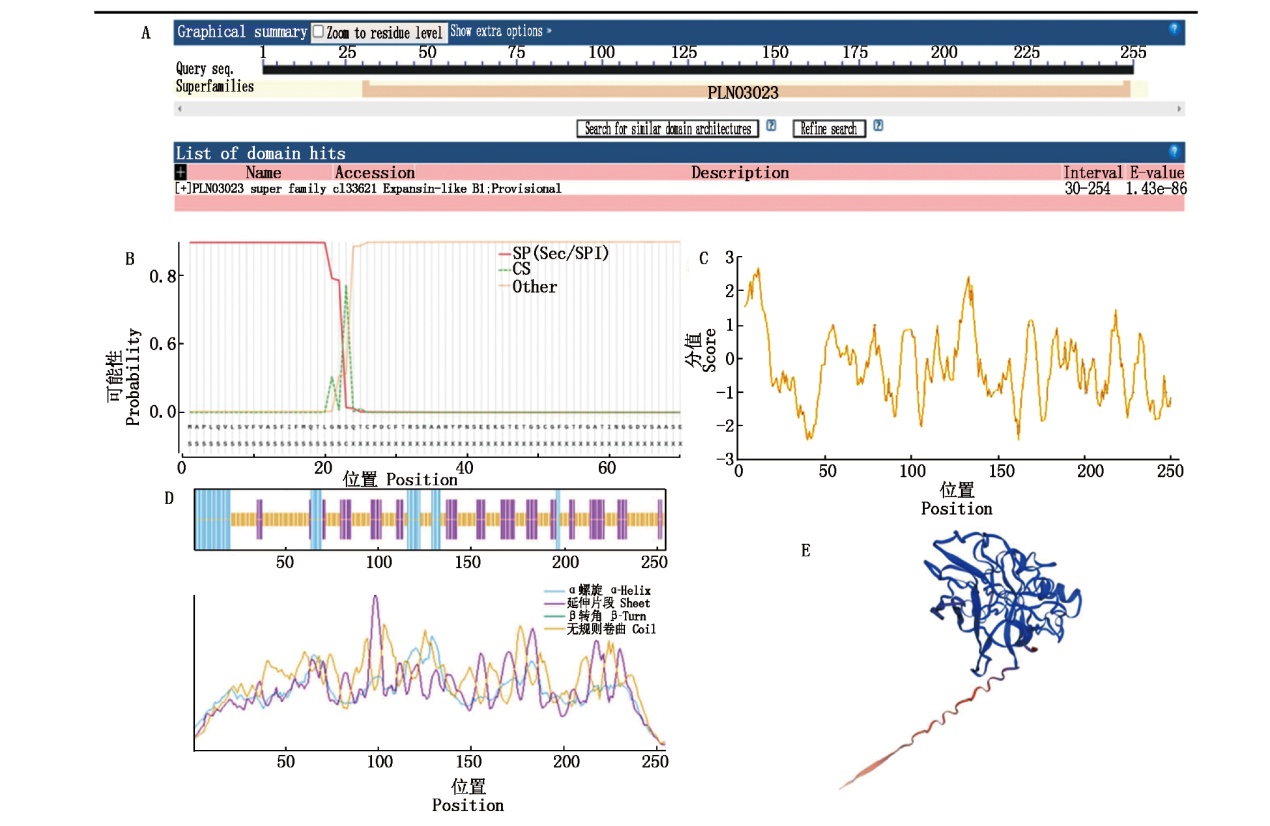Screen dimensions: 1270x826
Task: Expand the [+] PLN03023 super family row
Action: coord(183,188)
